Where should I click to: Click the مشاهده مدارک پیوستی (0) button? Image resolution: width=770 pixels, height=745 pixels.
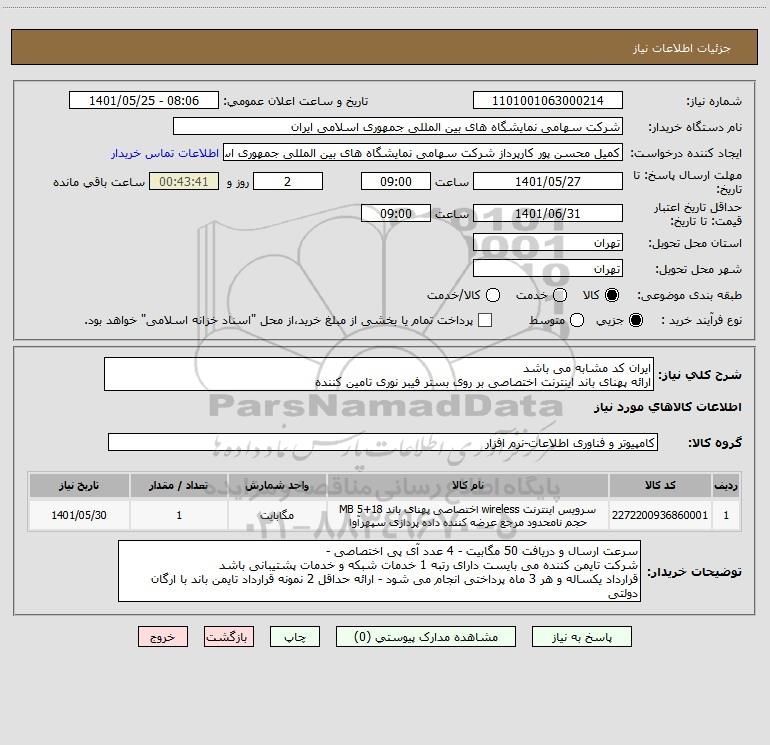click(x=426, y=637)
